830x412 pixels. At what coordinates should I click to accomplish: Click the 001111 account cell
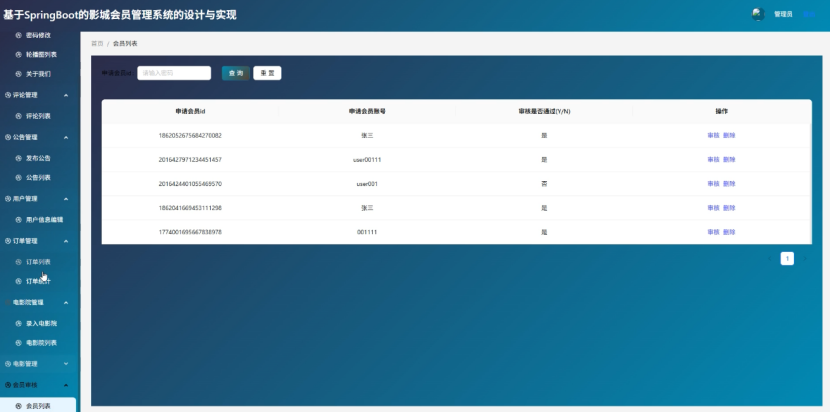[367, 232]
